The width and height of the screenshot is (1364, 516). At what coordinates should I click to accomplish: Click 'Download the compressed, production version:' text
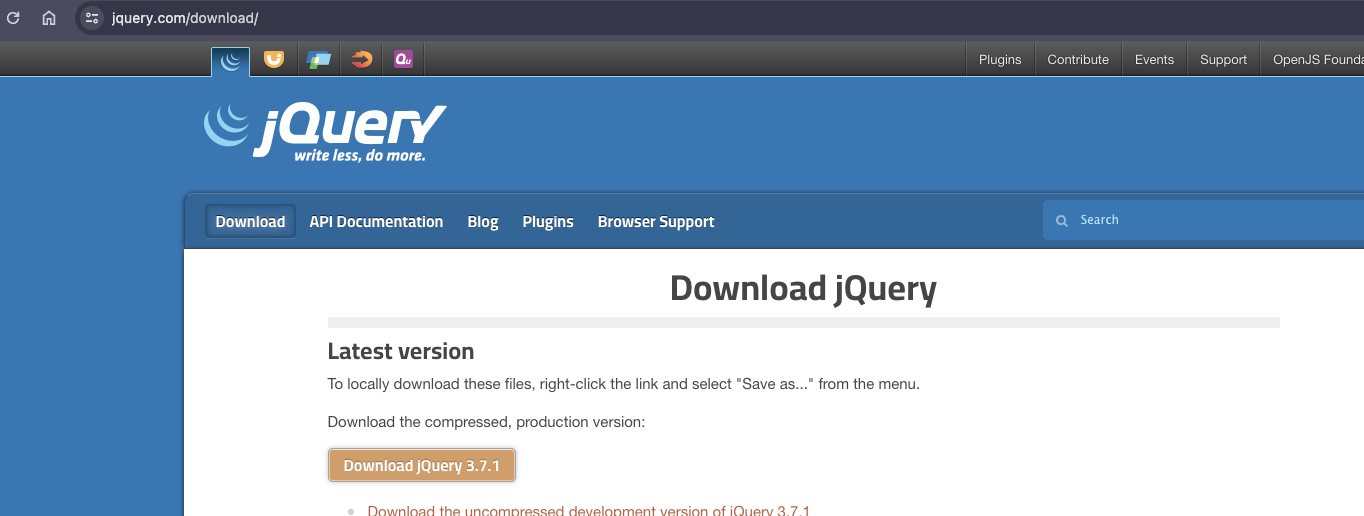[487, 422]
